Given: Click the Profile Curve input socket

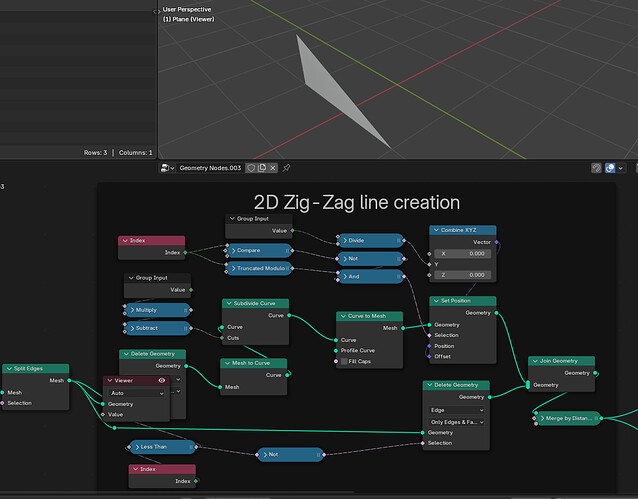Looking at the screenshot, I should click(x=336, y=350).
